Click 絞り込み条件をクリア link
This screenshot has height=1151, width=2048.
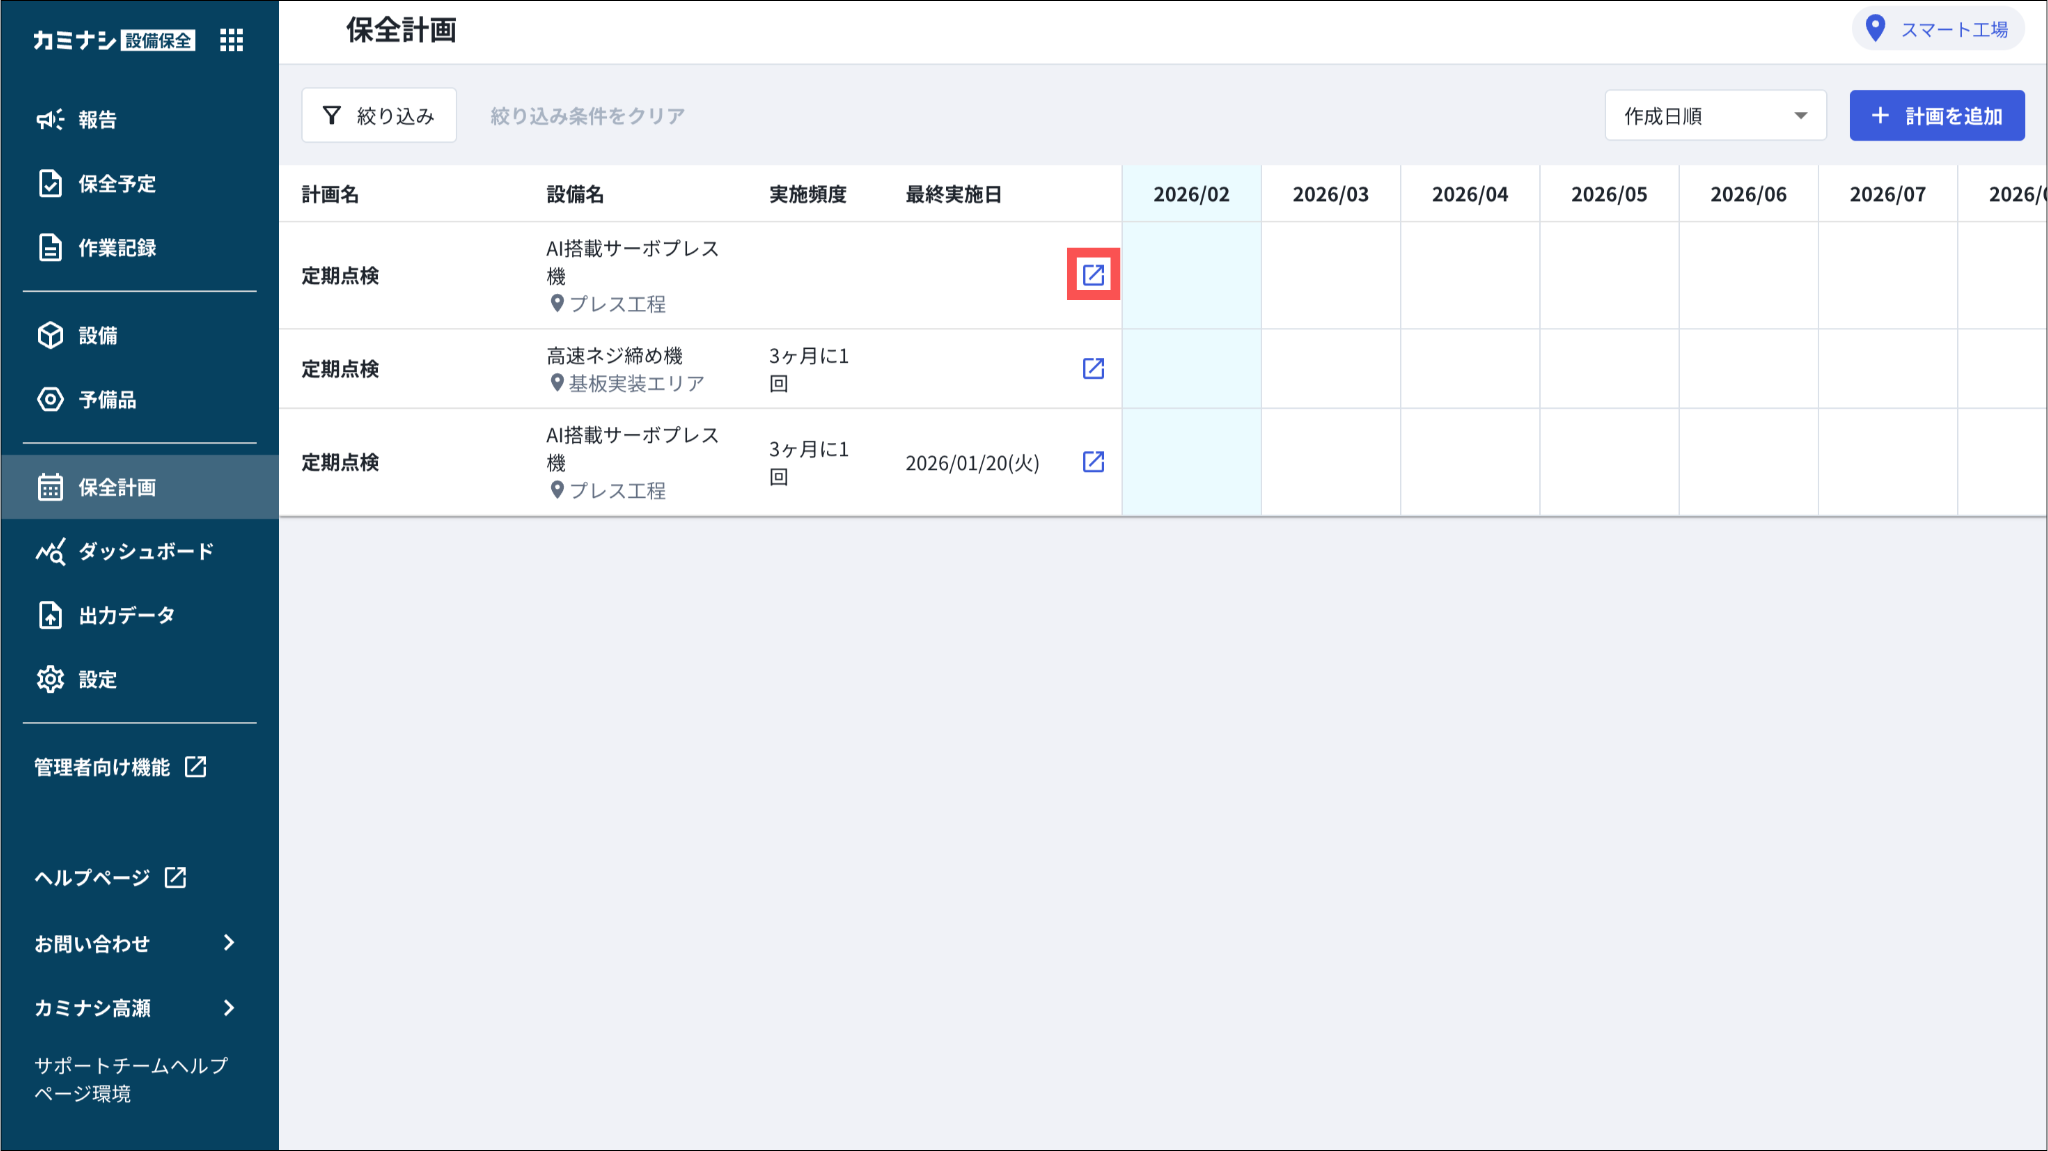click(587, 116)
